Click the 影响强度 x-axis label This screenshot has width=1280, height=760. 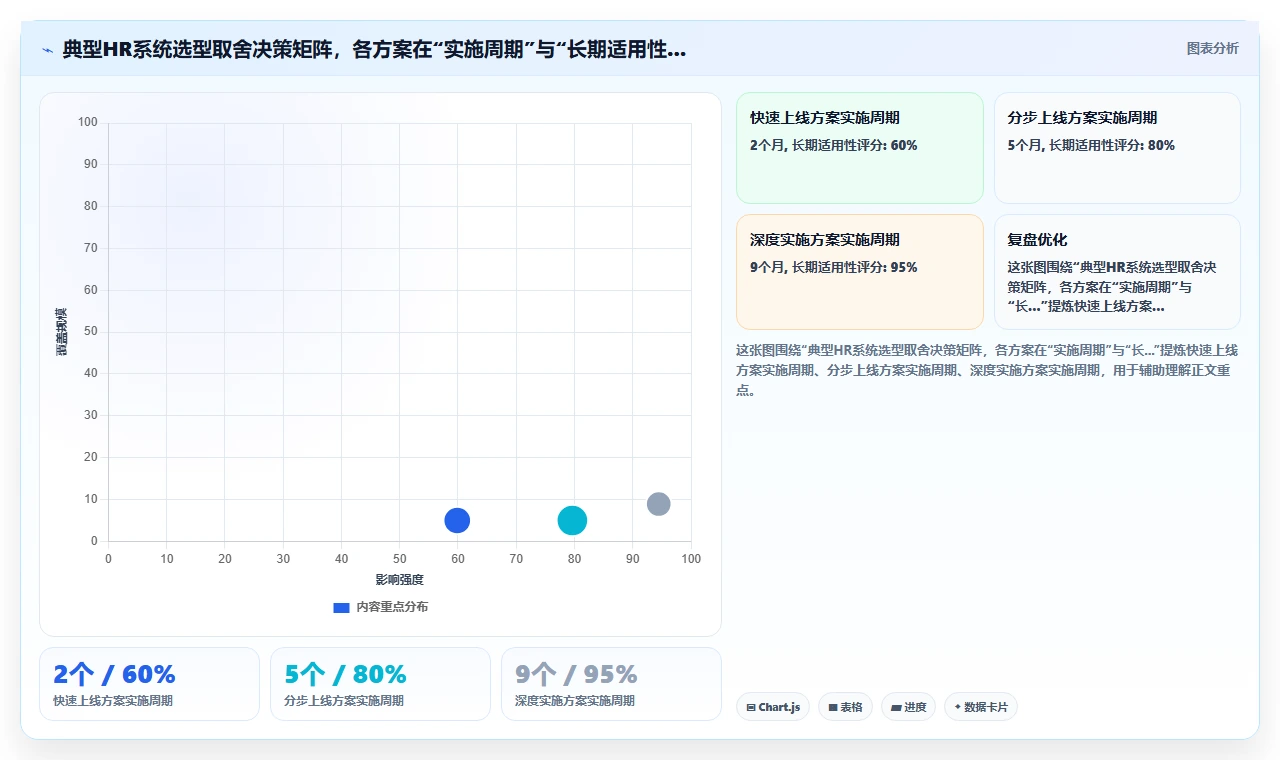(400, 580)
